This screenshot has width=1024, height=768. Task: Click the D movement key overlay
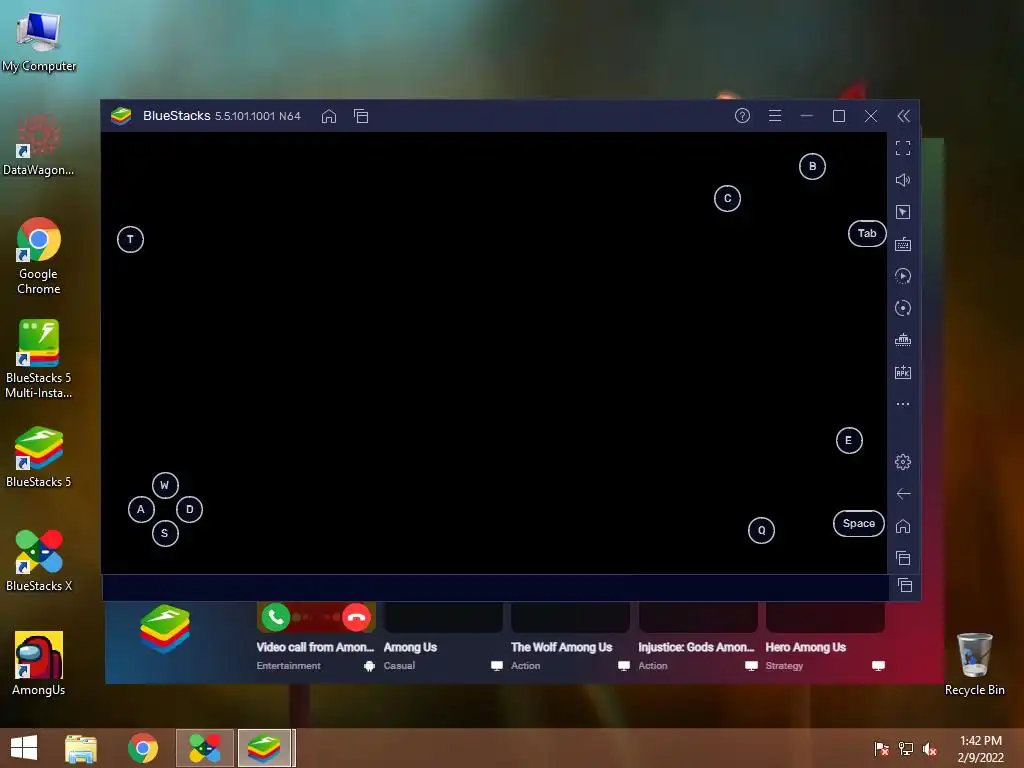pos(189,509)
